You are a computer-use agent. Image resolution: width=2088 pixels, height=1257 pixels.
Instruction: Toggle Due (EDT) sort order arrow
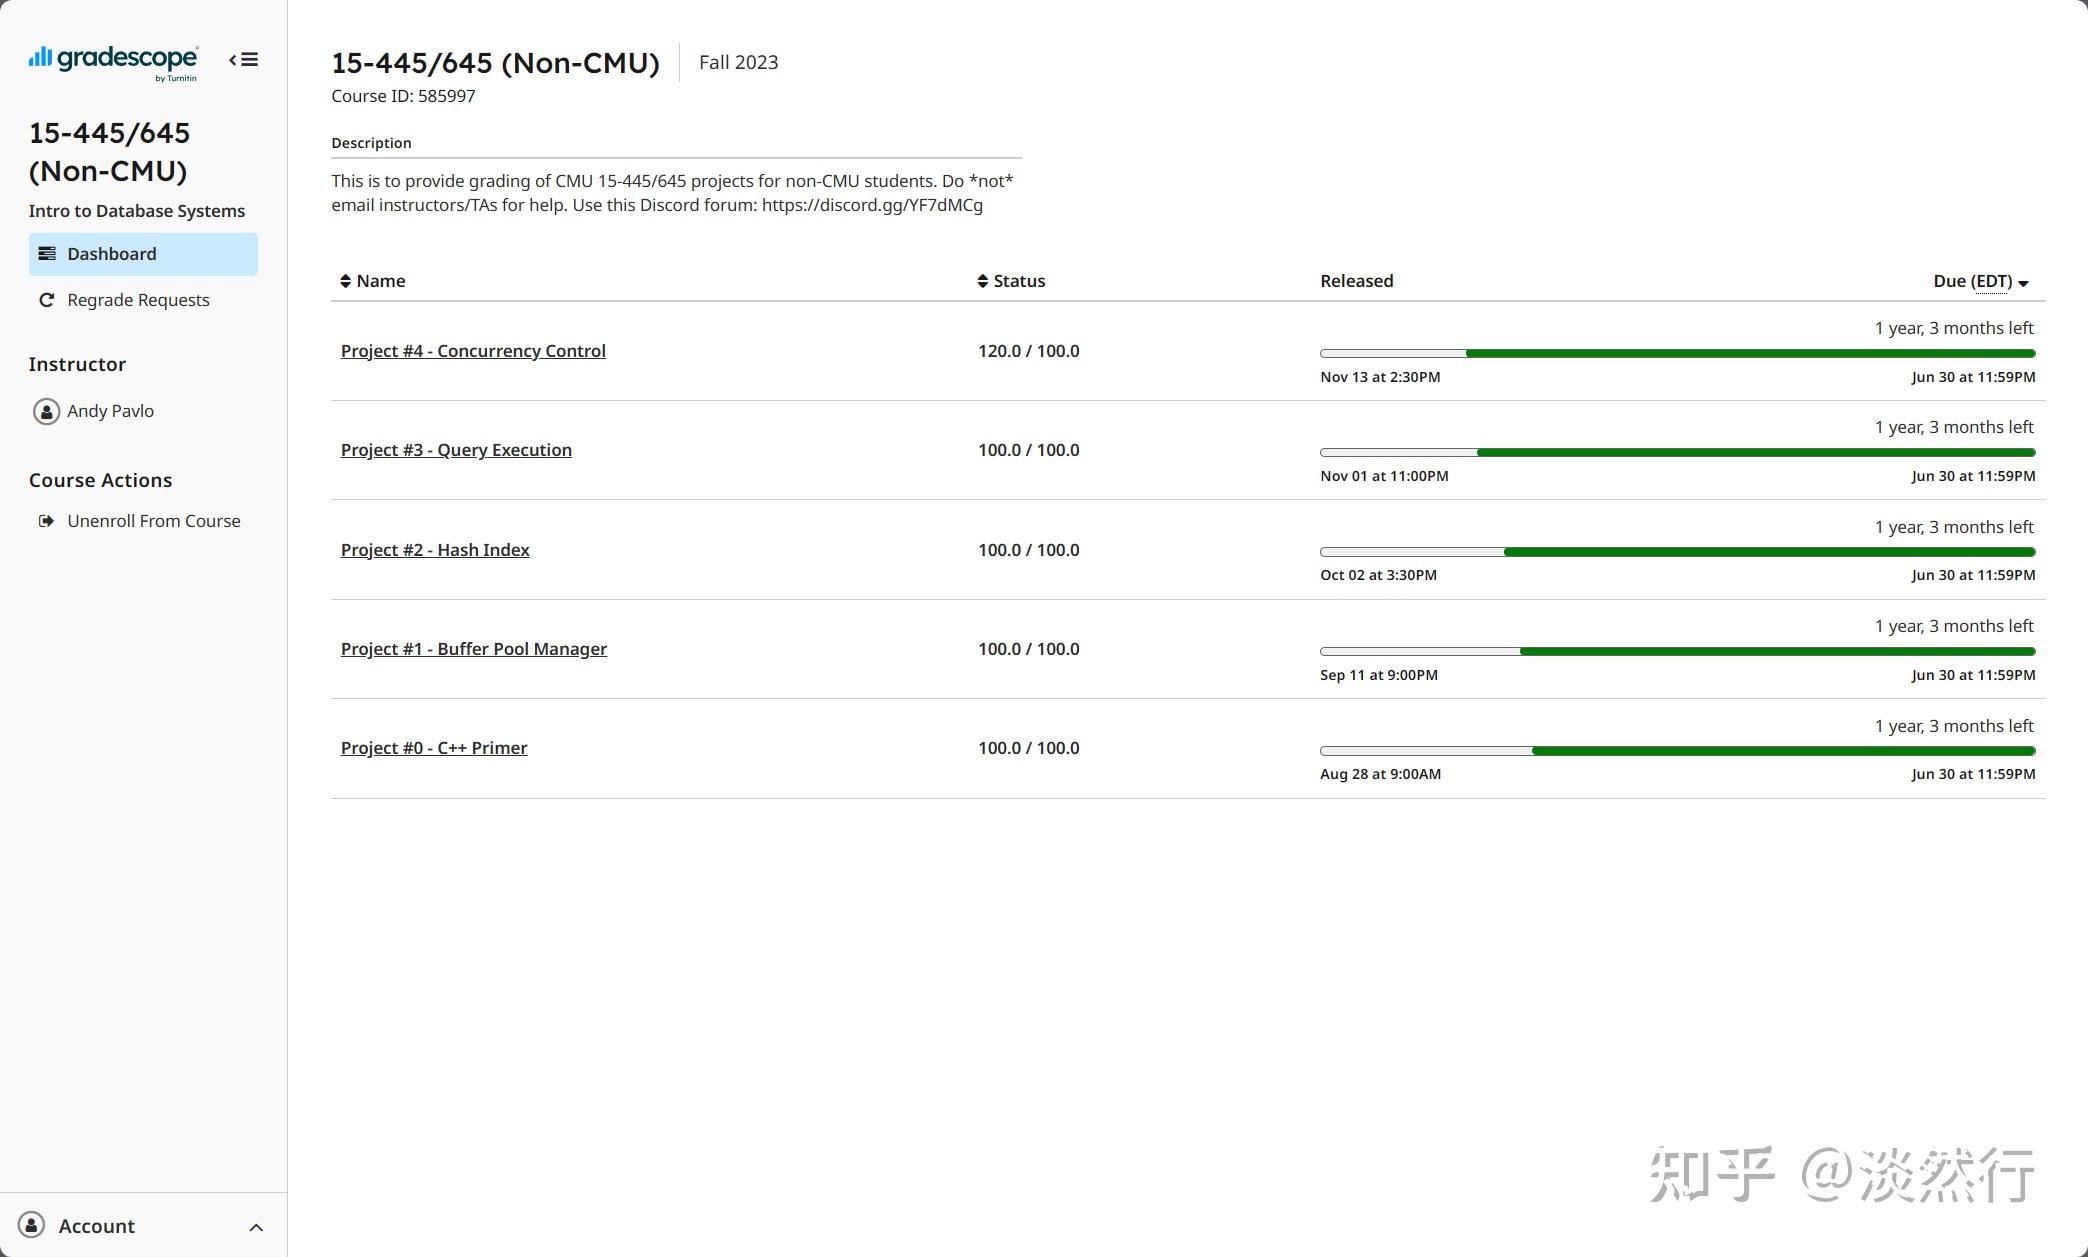click(x=2023, y=283)
